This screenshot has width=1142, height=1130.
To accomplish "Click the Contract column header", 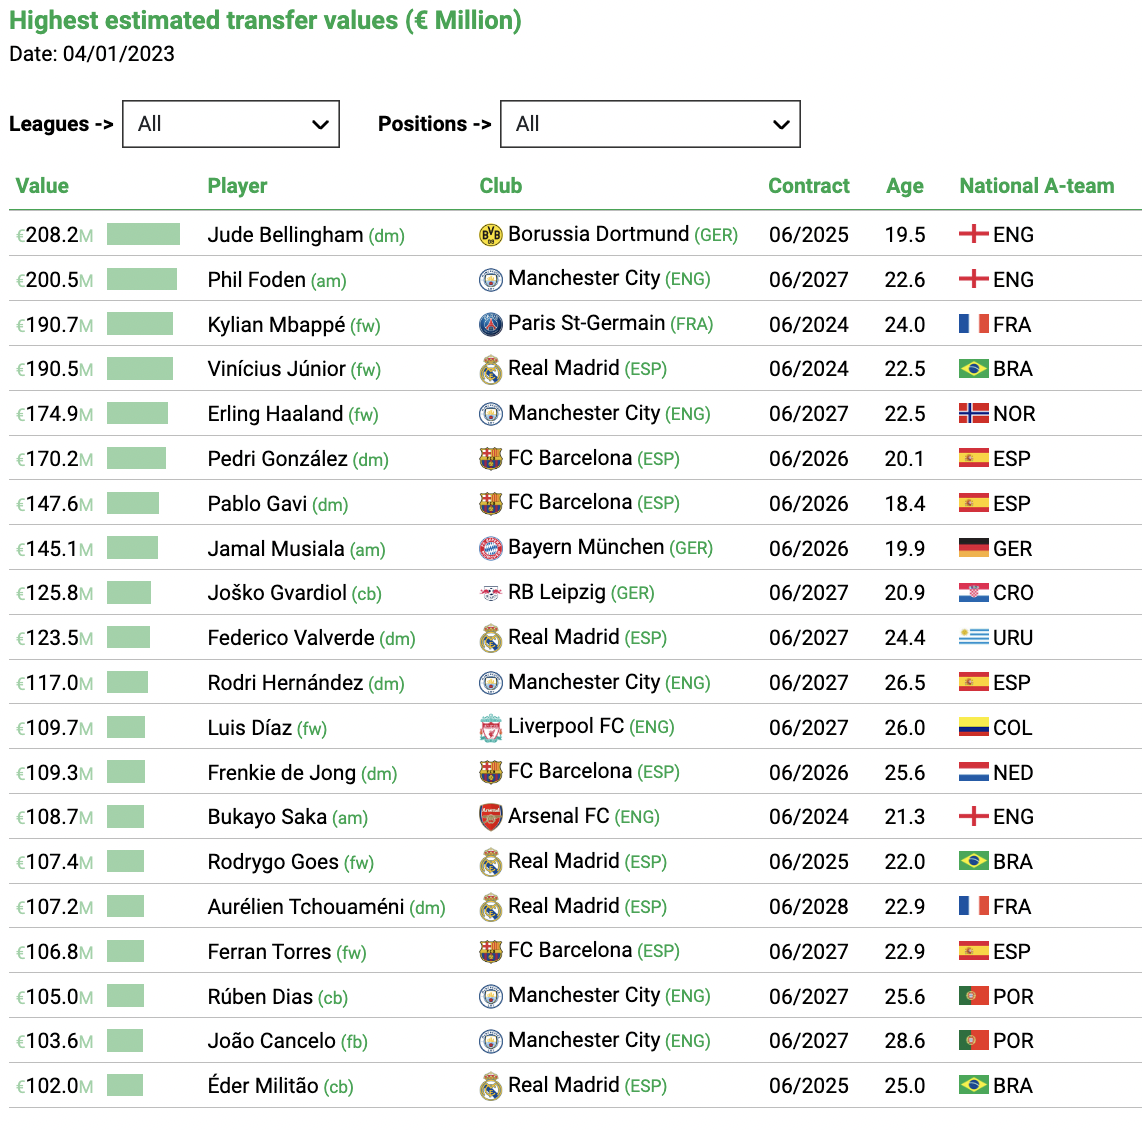I will [x=808, y=186].
